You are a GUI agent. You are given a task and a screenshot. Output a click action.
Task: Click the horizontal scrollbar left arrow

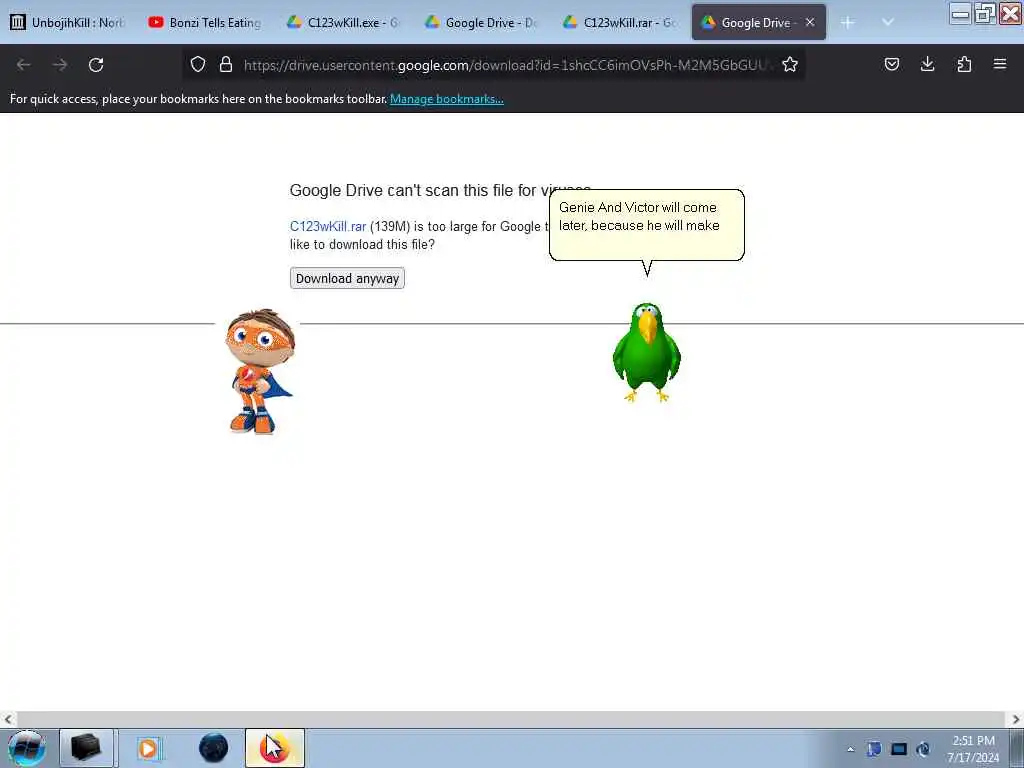coord(8,719)
